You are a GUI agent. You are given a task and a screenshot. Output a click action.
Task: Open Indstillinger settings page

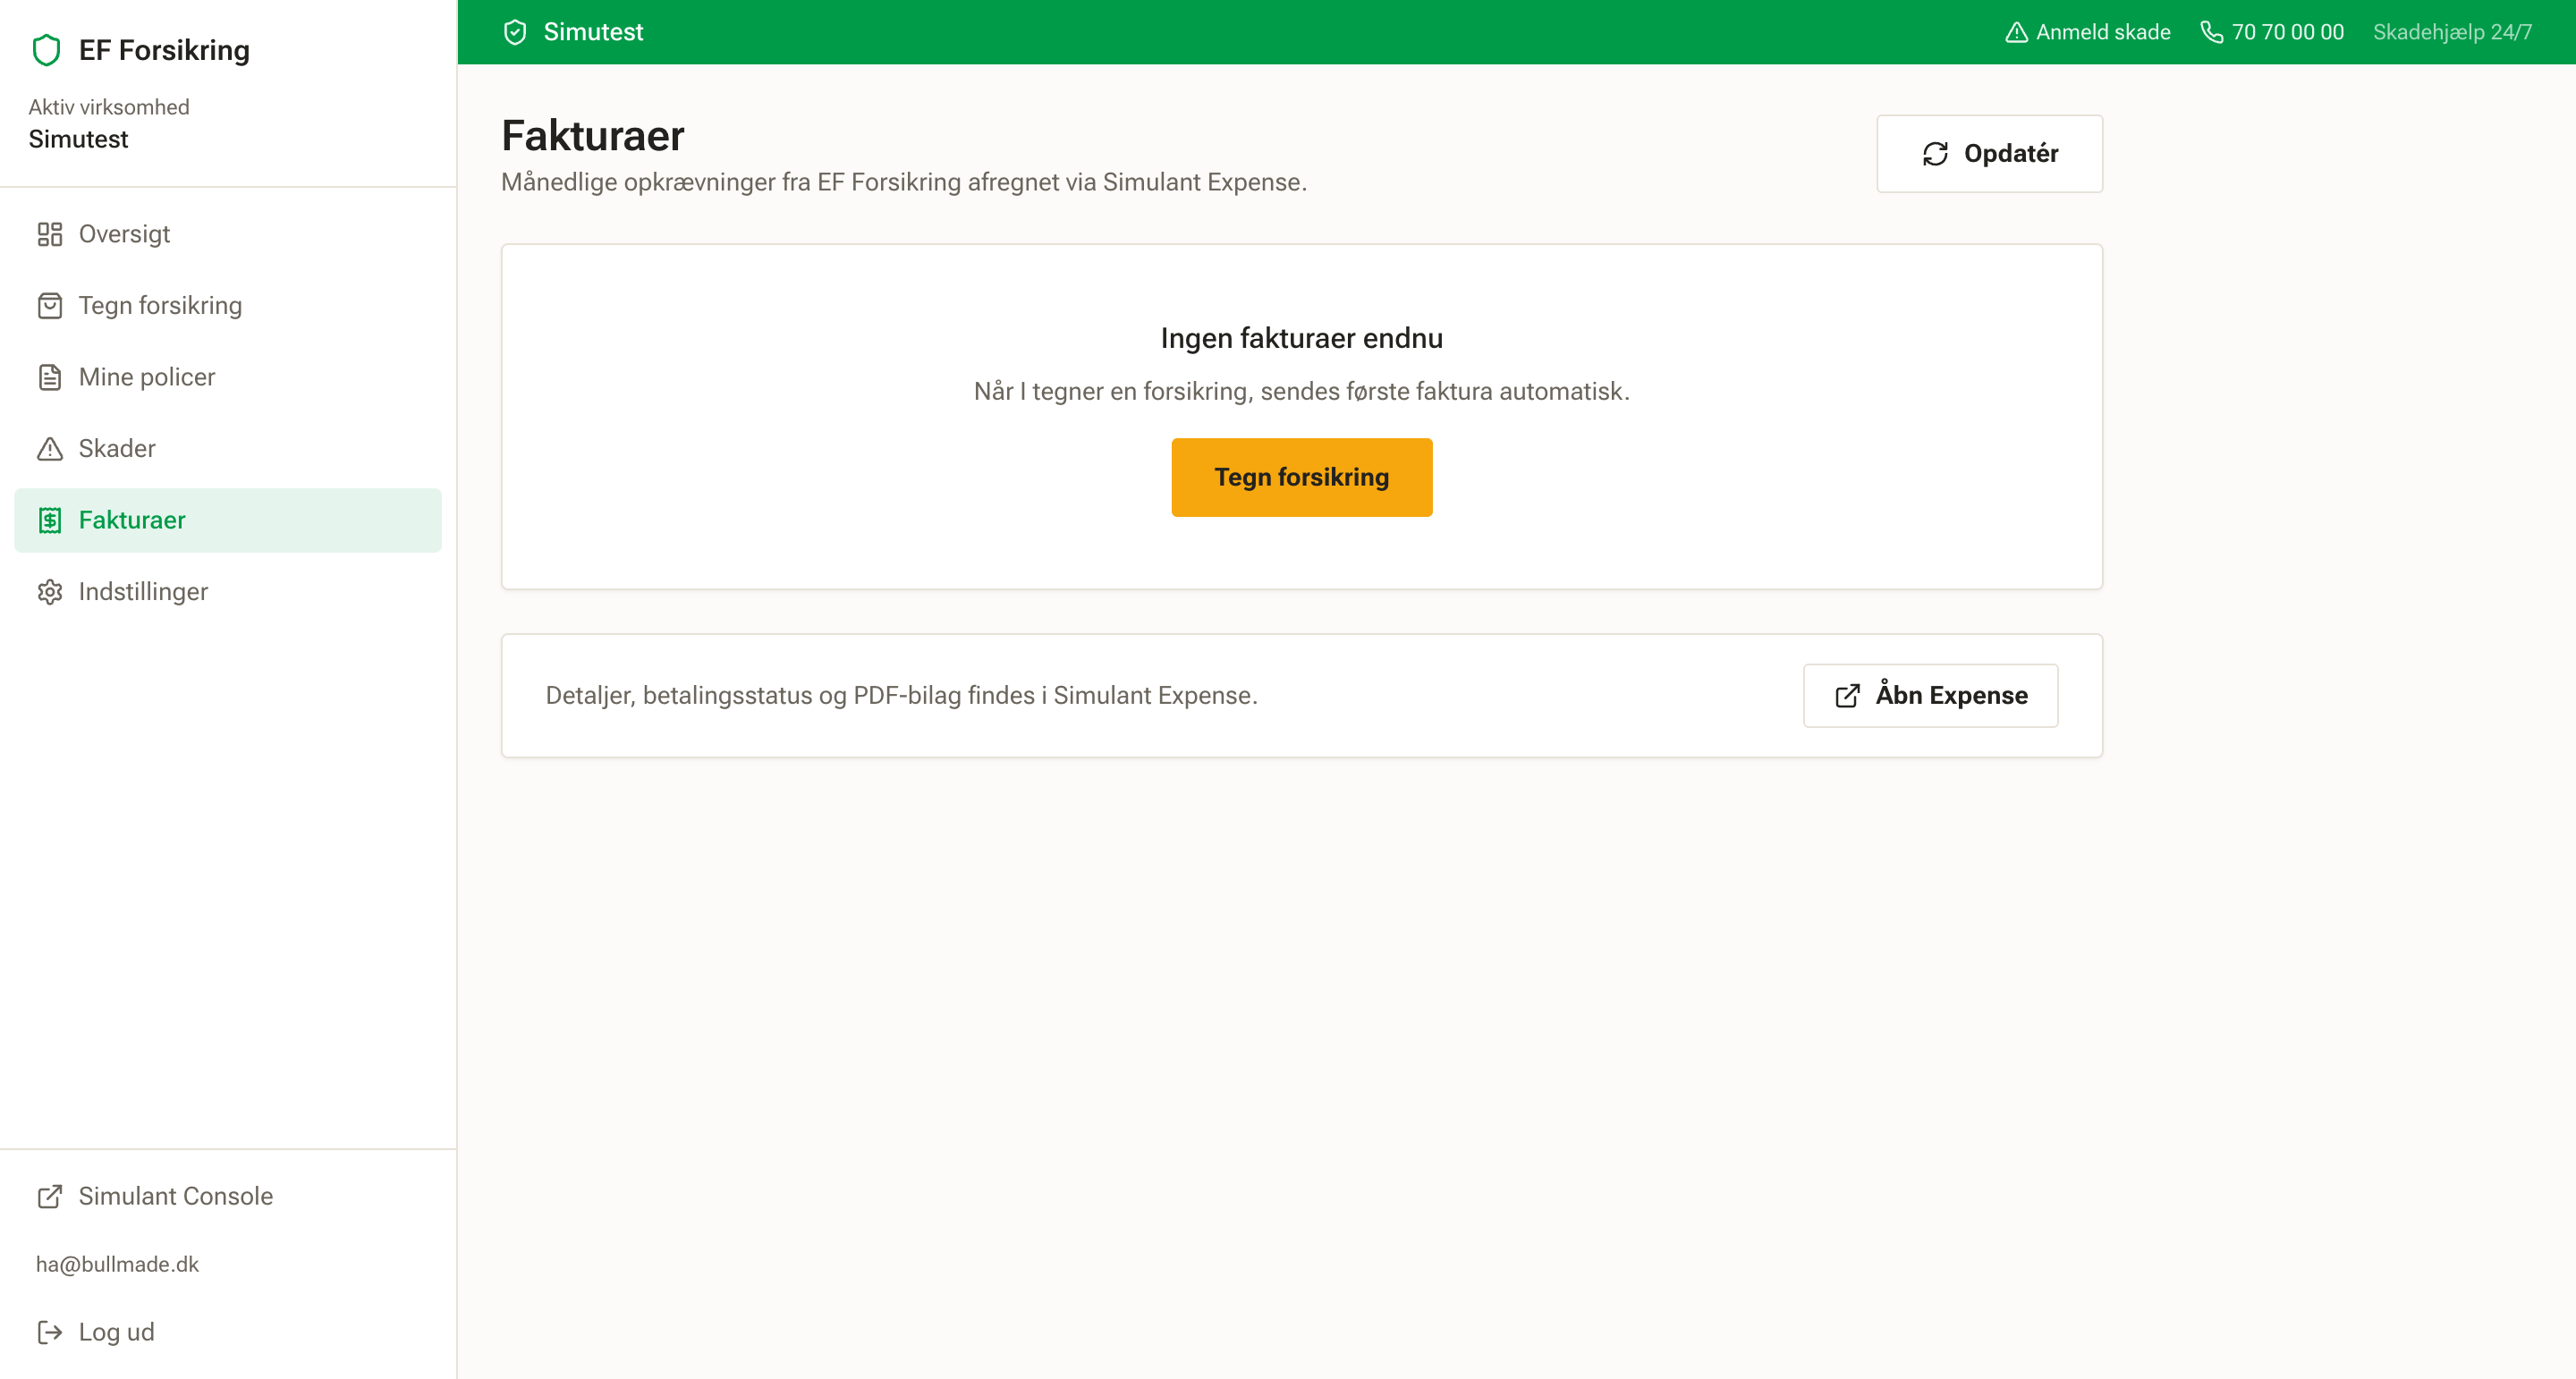pos(228,592)
